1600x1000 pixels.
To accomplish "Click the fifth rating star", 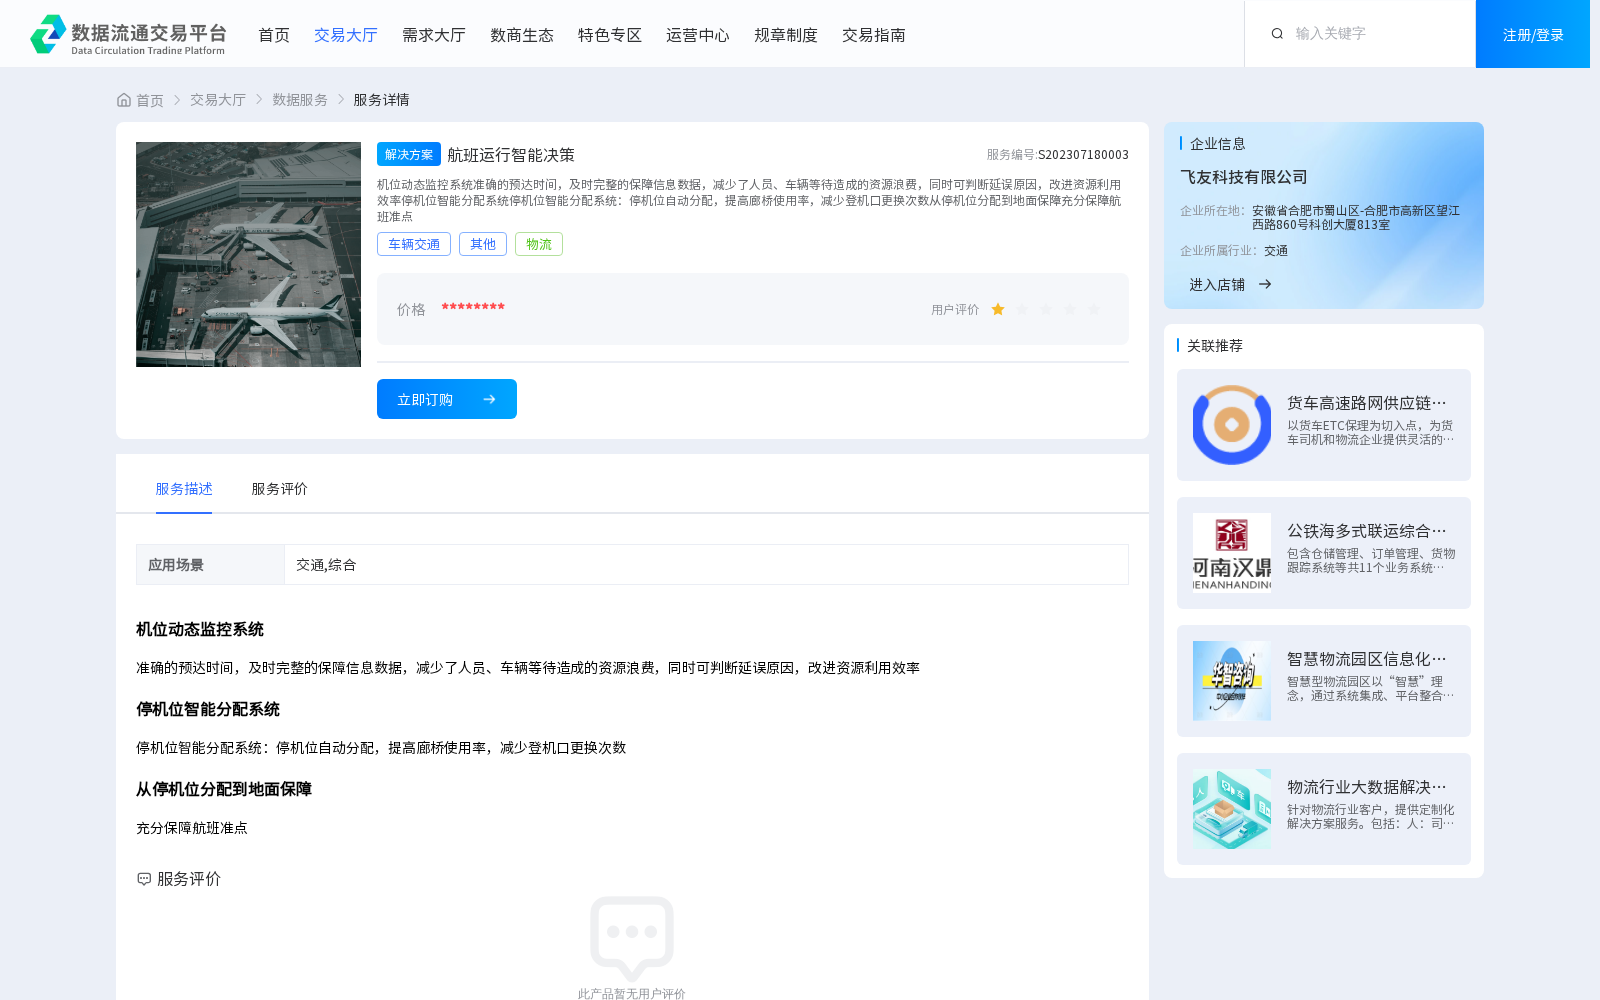I will click(x=1094, y=310).
